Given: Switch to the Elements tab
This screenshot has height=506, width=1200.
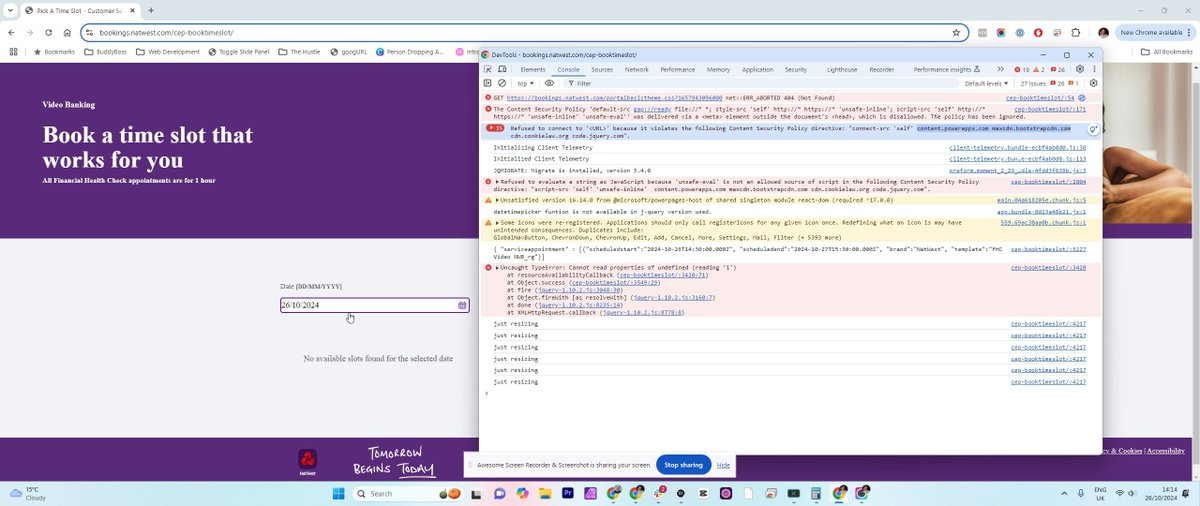Looking at the screenshot, I should tap(533, 69).
